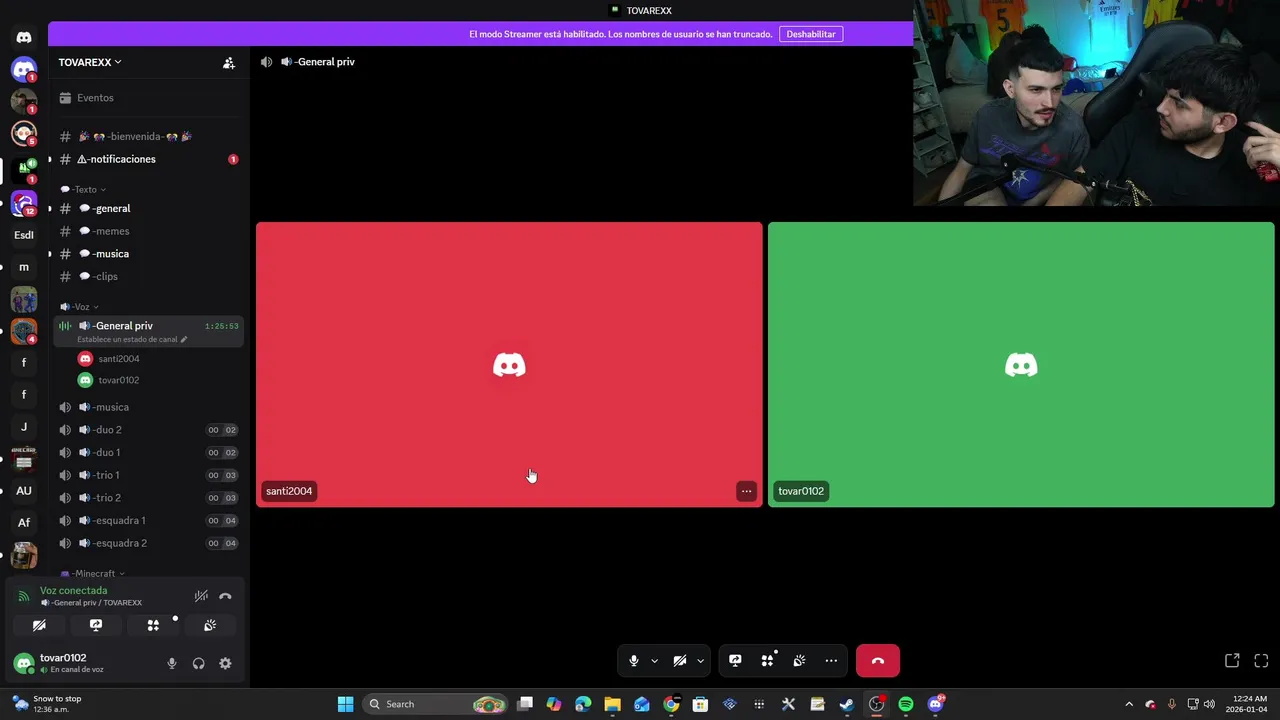1280x720 pixels.
Task: Open tovar0102 user avatar in user panel
Action: [23, 663]
